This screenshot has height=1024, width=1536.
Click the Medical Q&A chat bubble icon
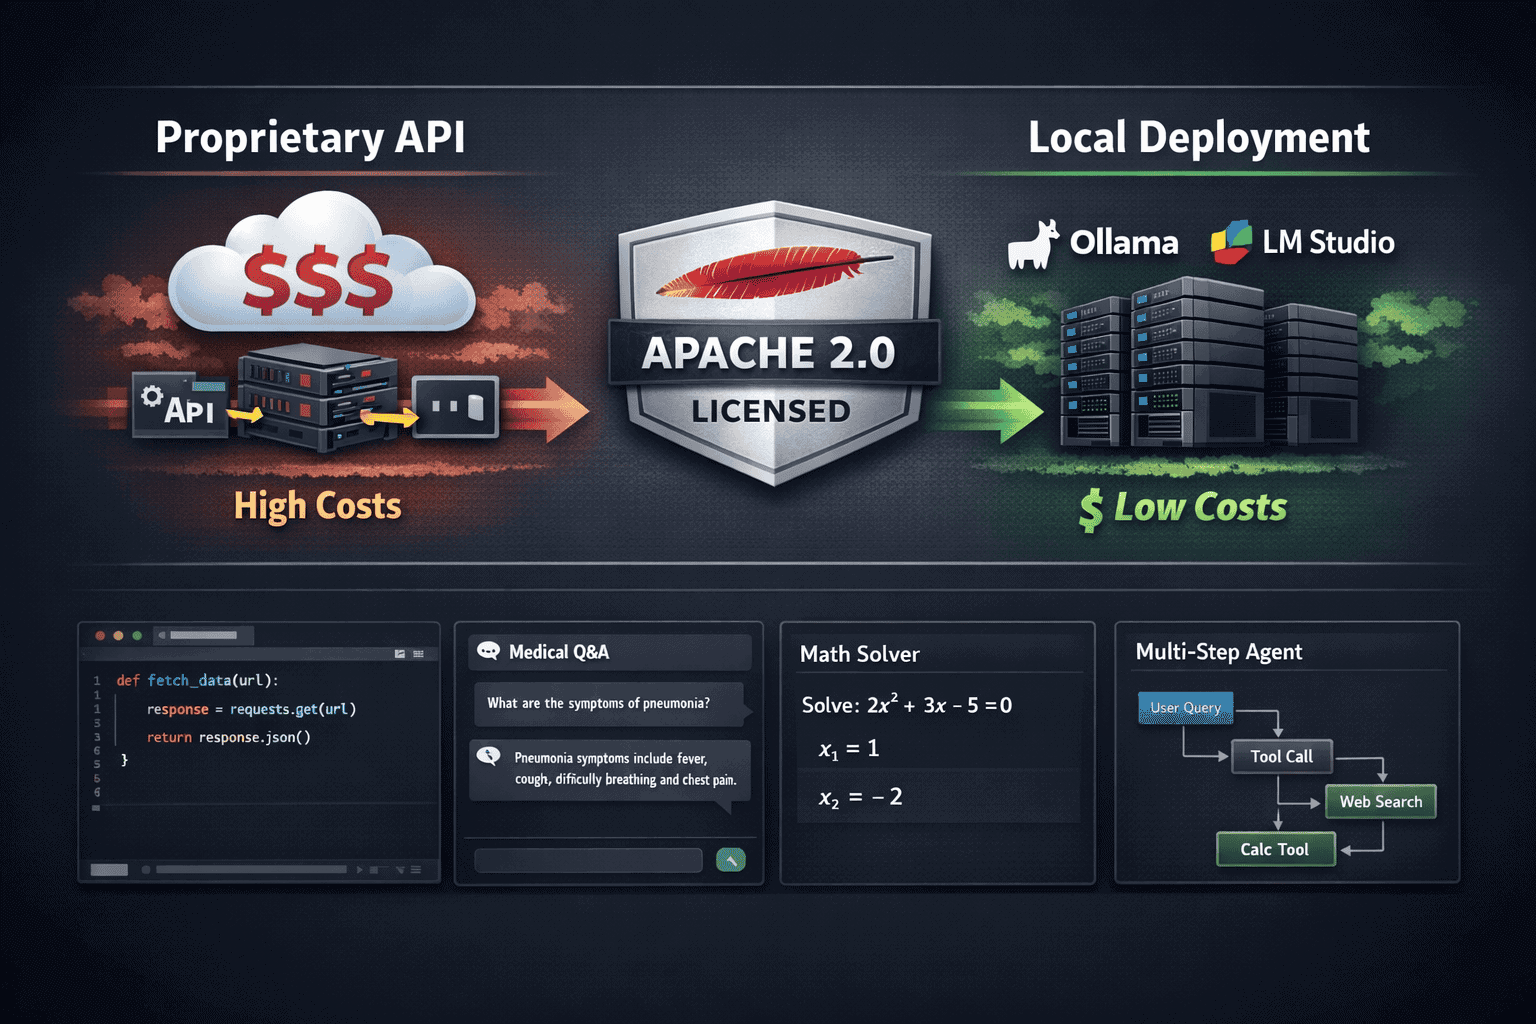click(x=489, y=651)
